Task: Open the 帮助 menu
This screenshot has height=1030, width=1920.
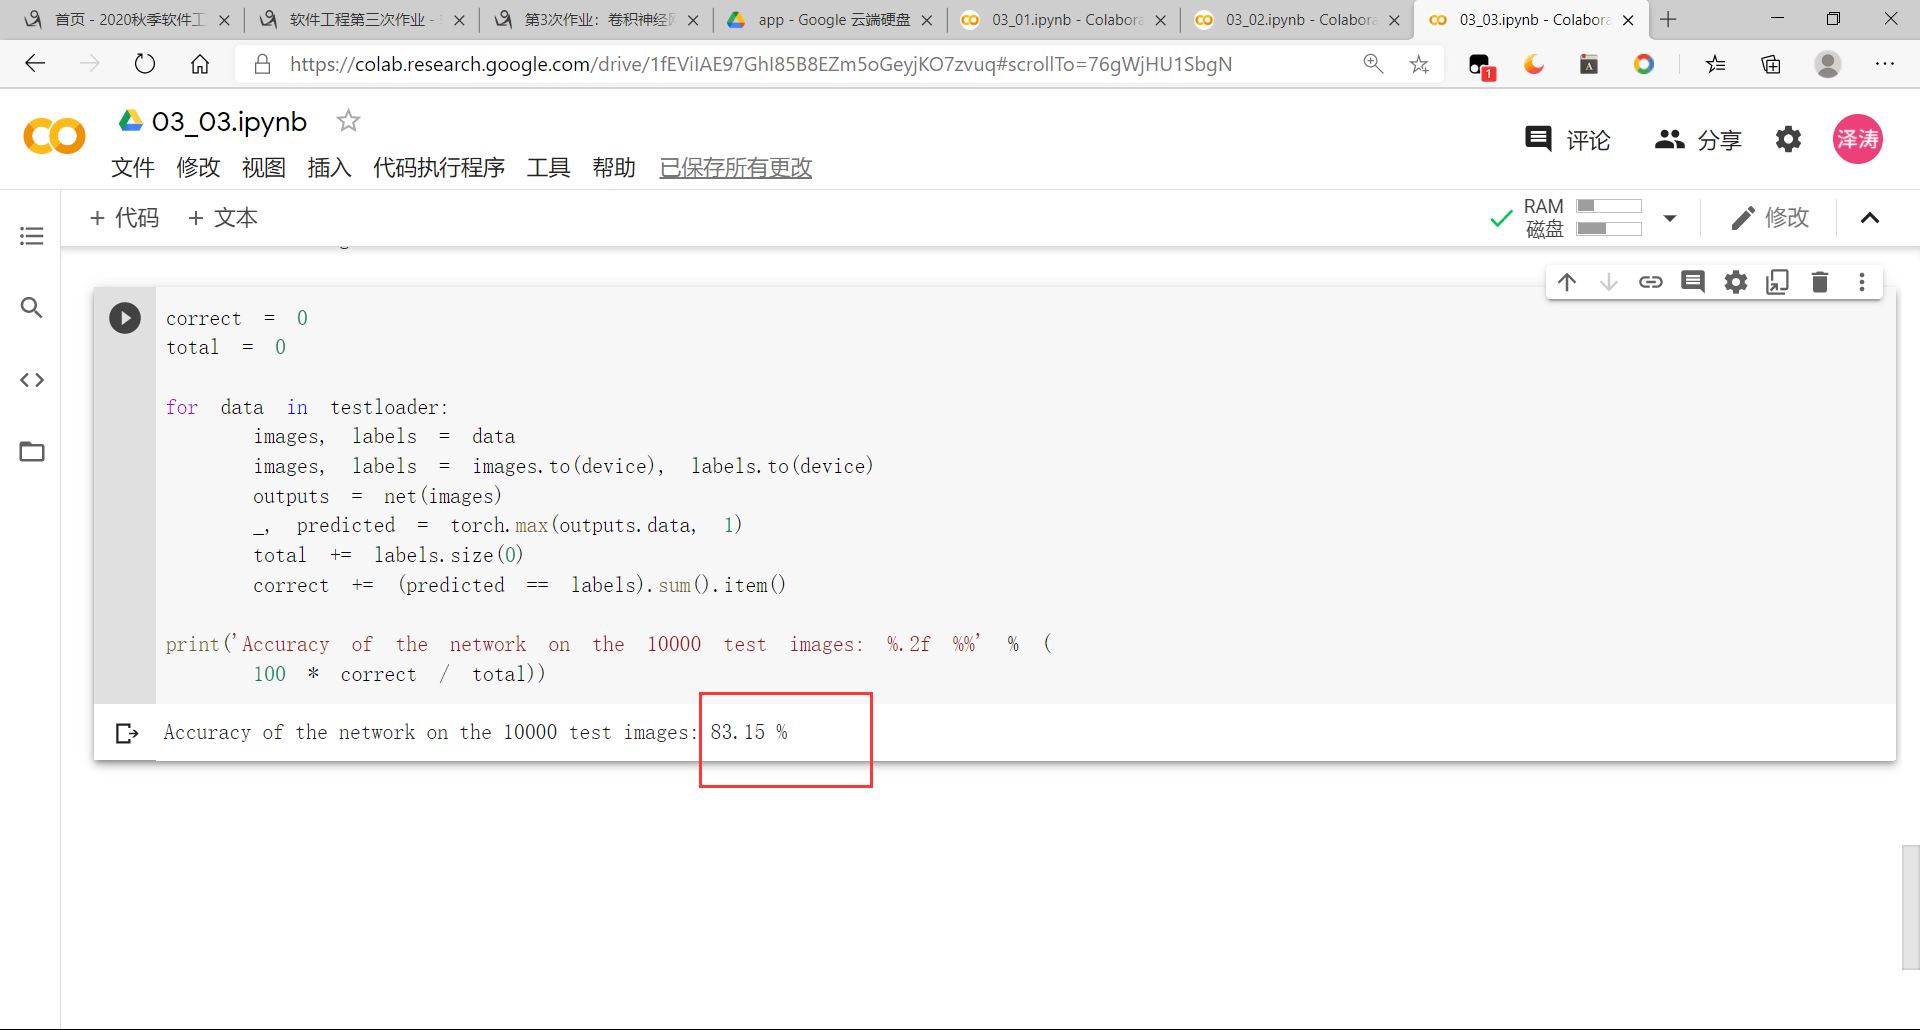Action: point(614,167)
